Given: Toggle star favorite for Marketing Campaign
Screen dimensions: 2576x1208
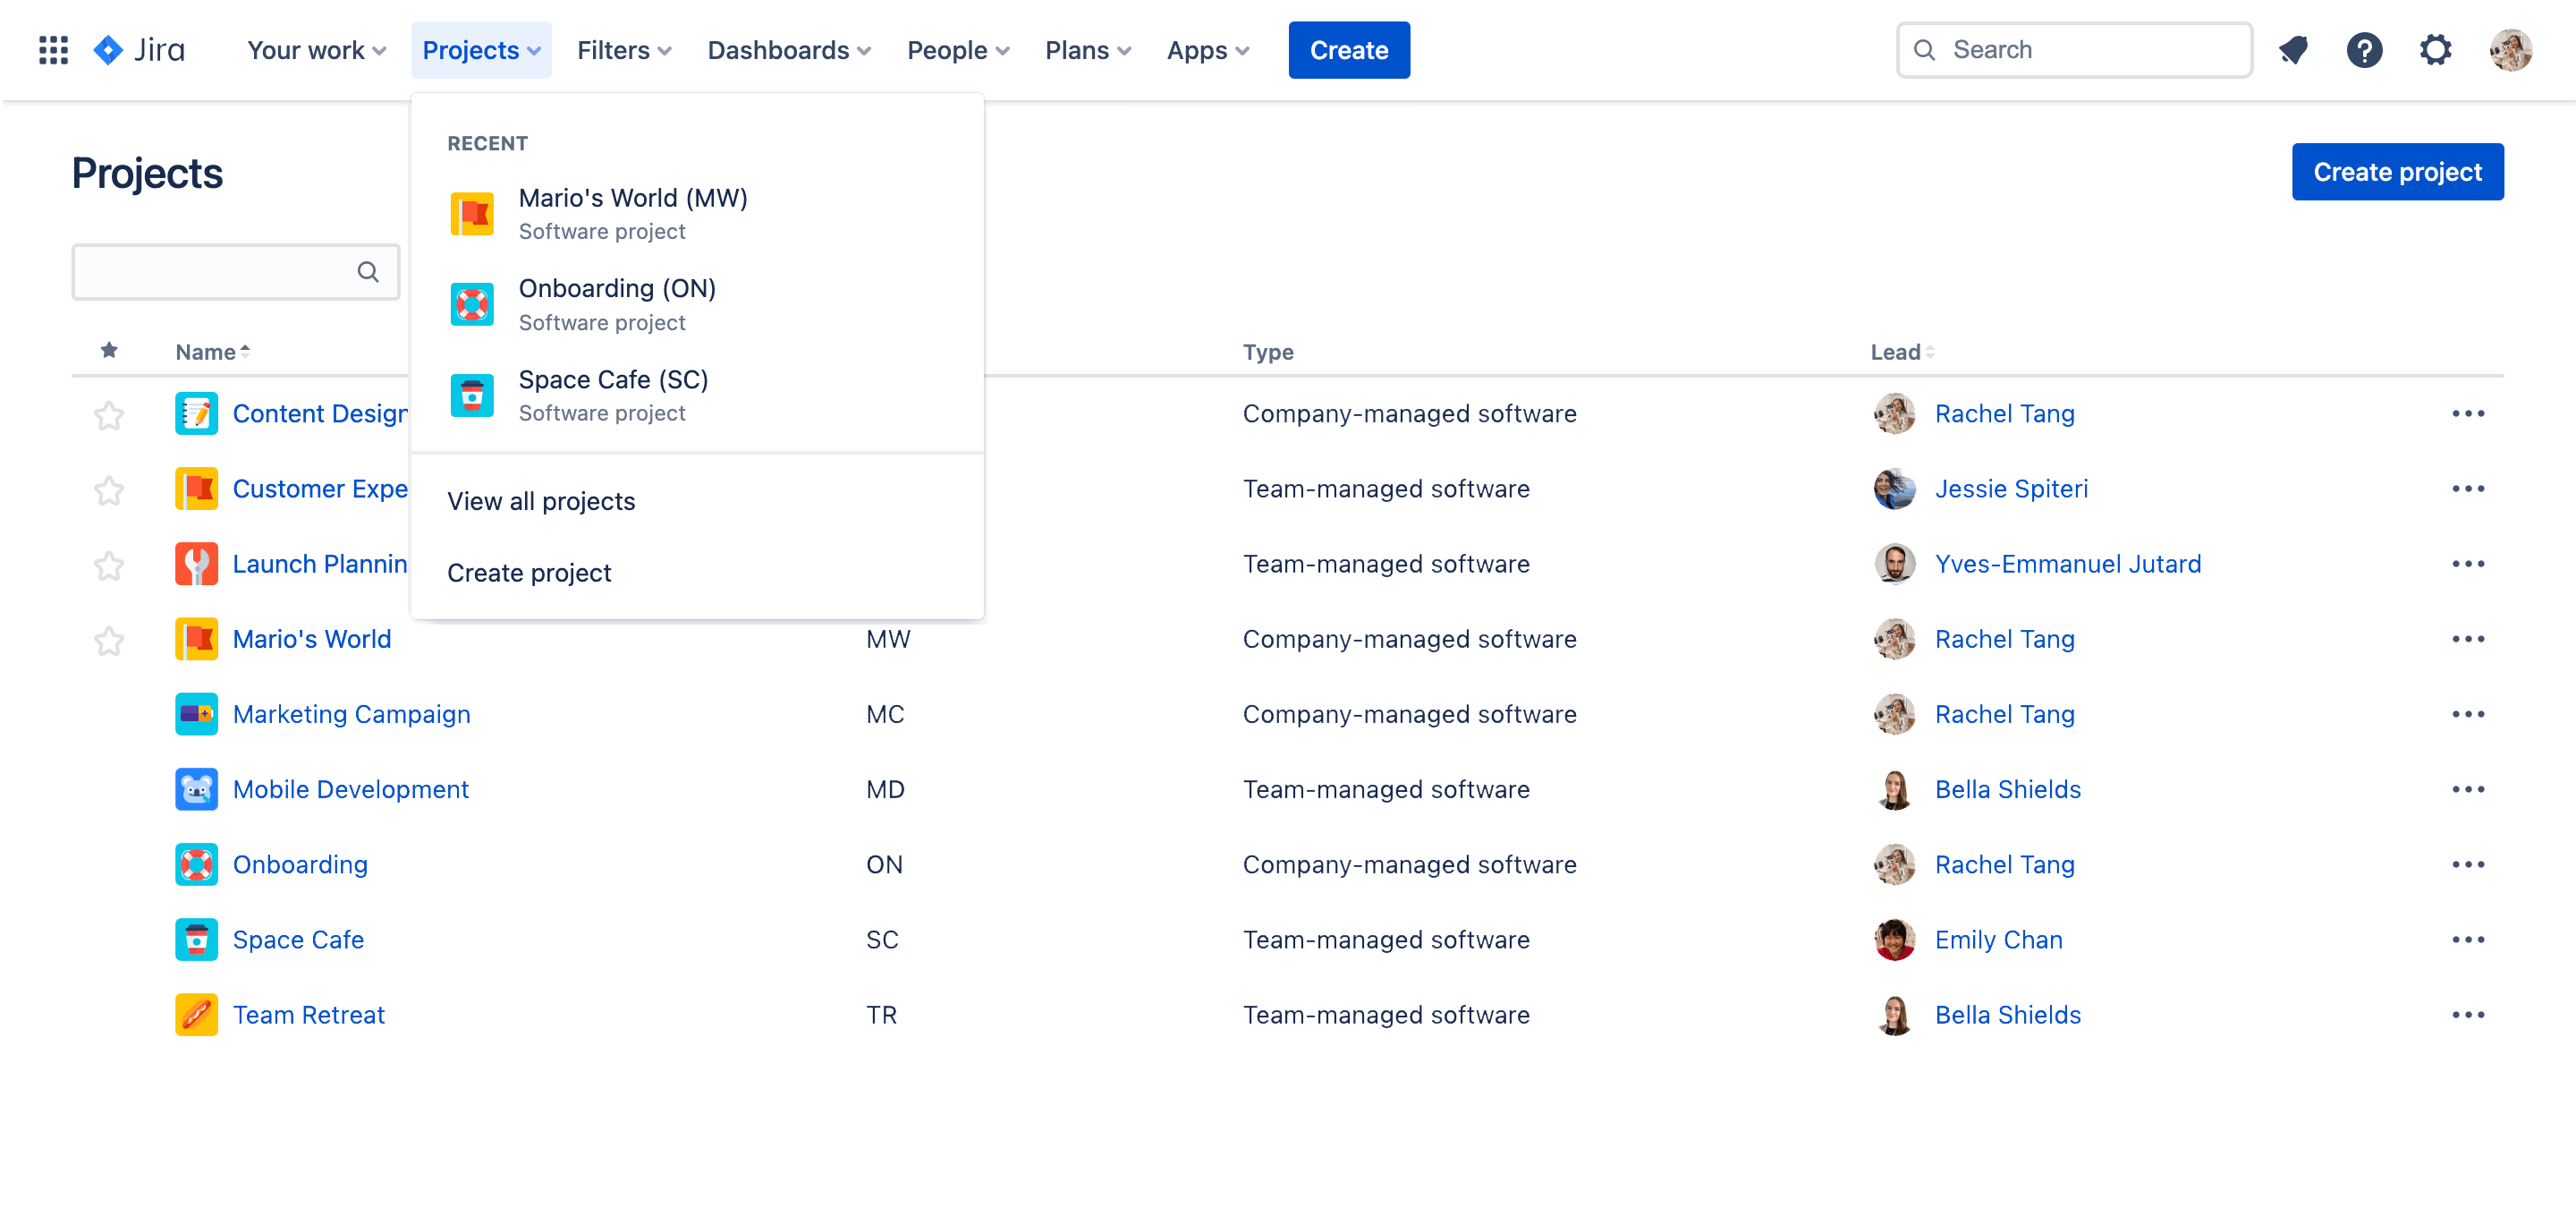Looking at the screenshot, I should tap(110, 713).
